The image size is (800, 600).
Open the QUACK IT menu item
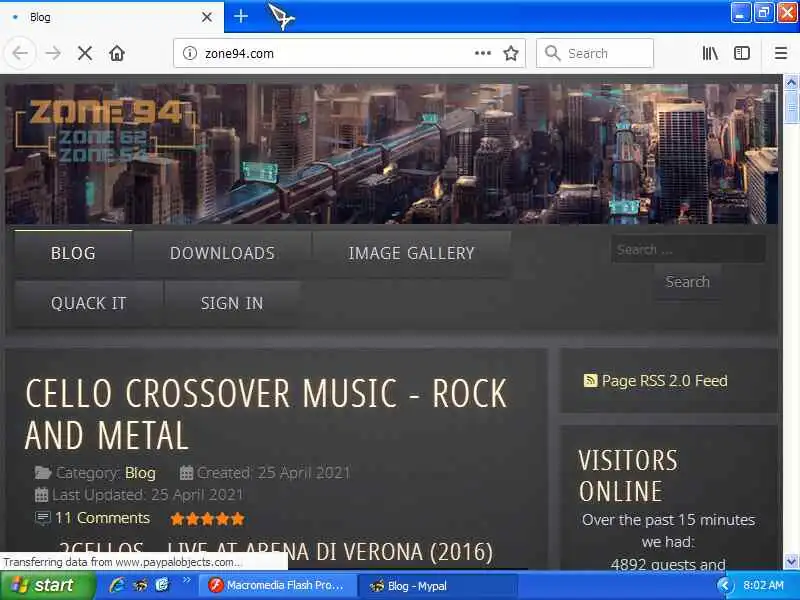(88, 303)
